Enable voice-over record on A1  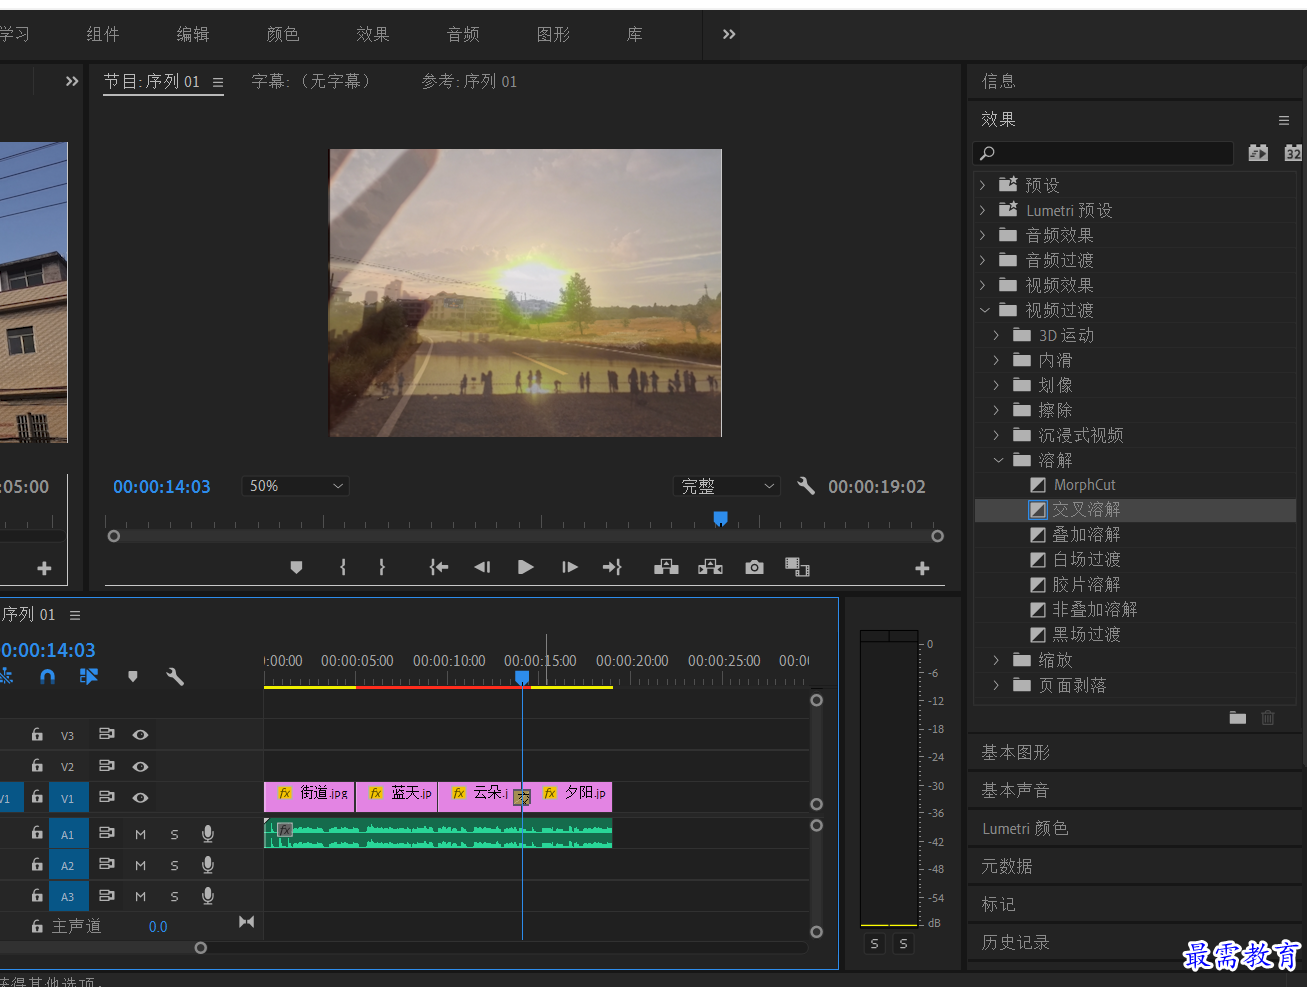point(208,833)
